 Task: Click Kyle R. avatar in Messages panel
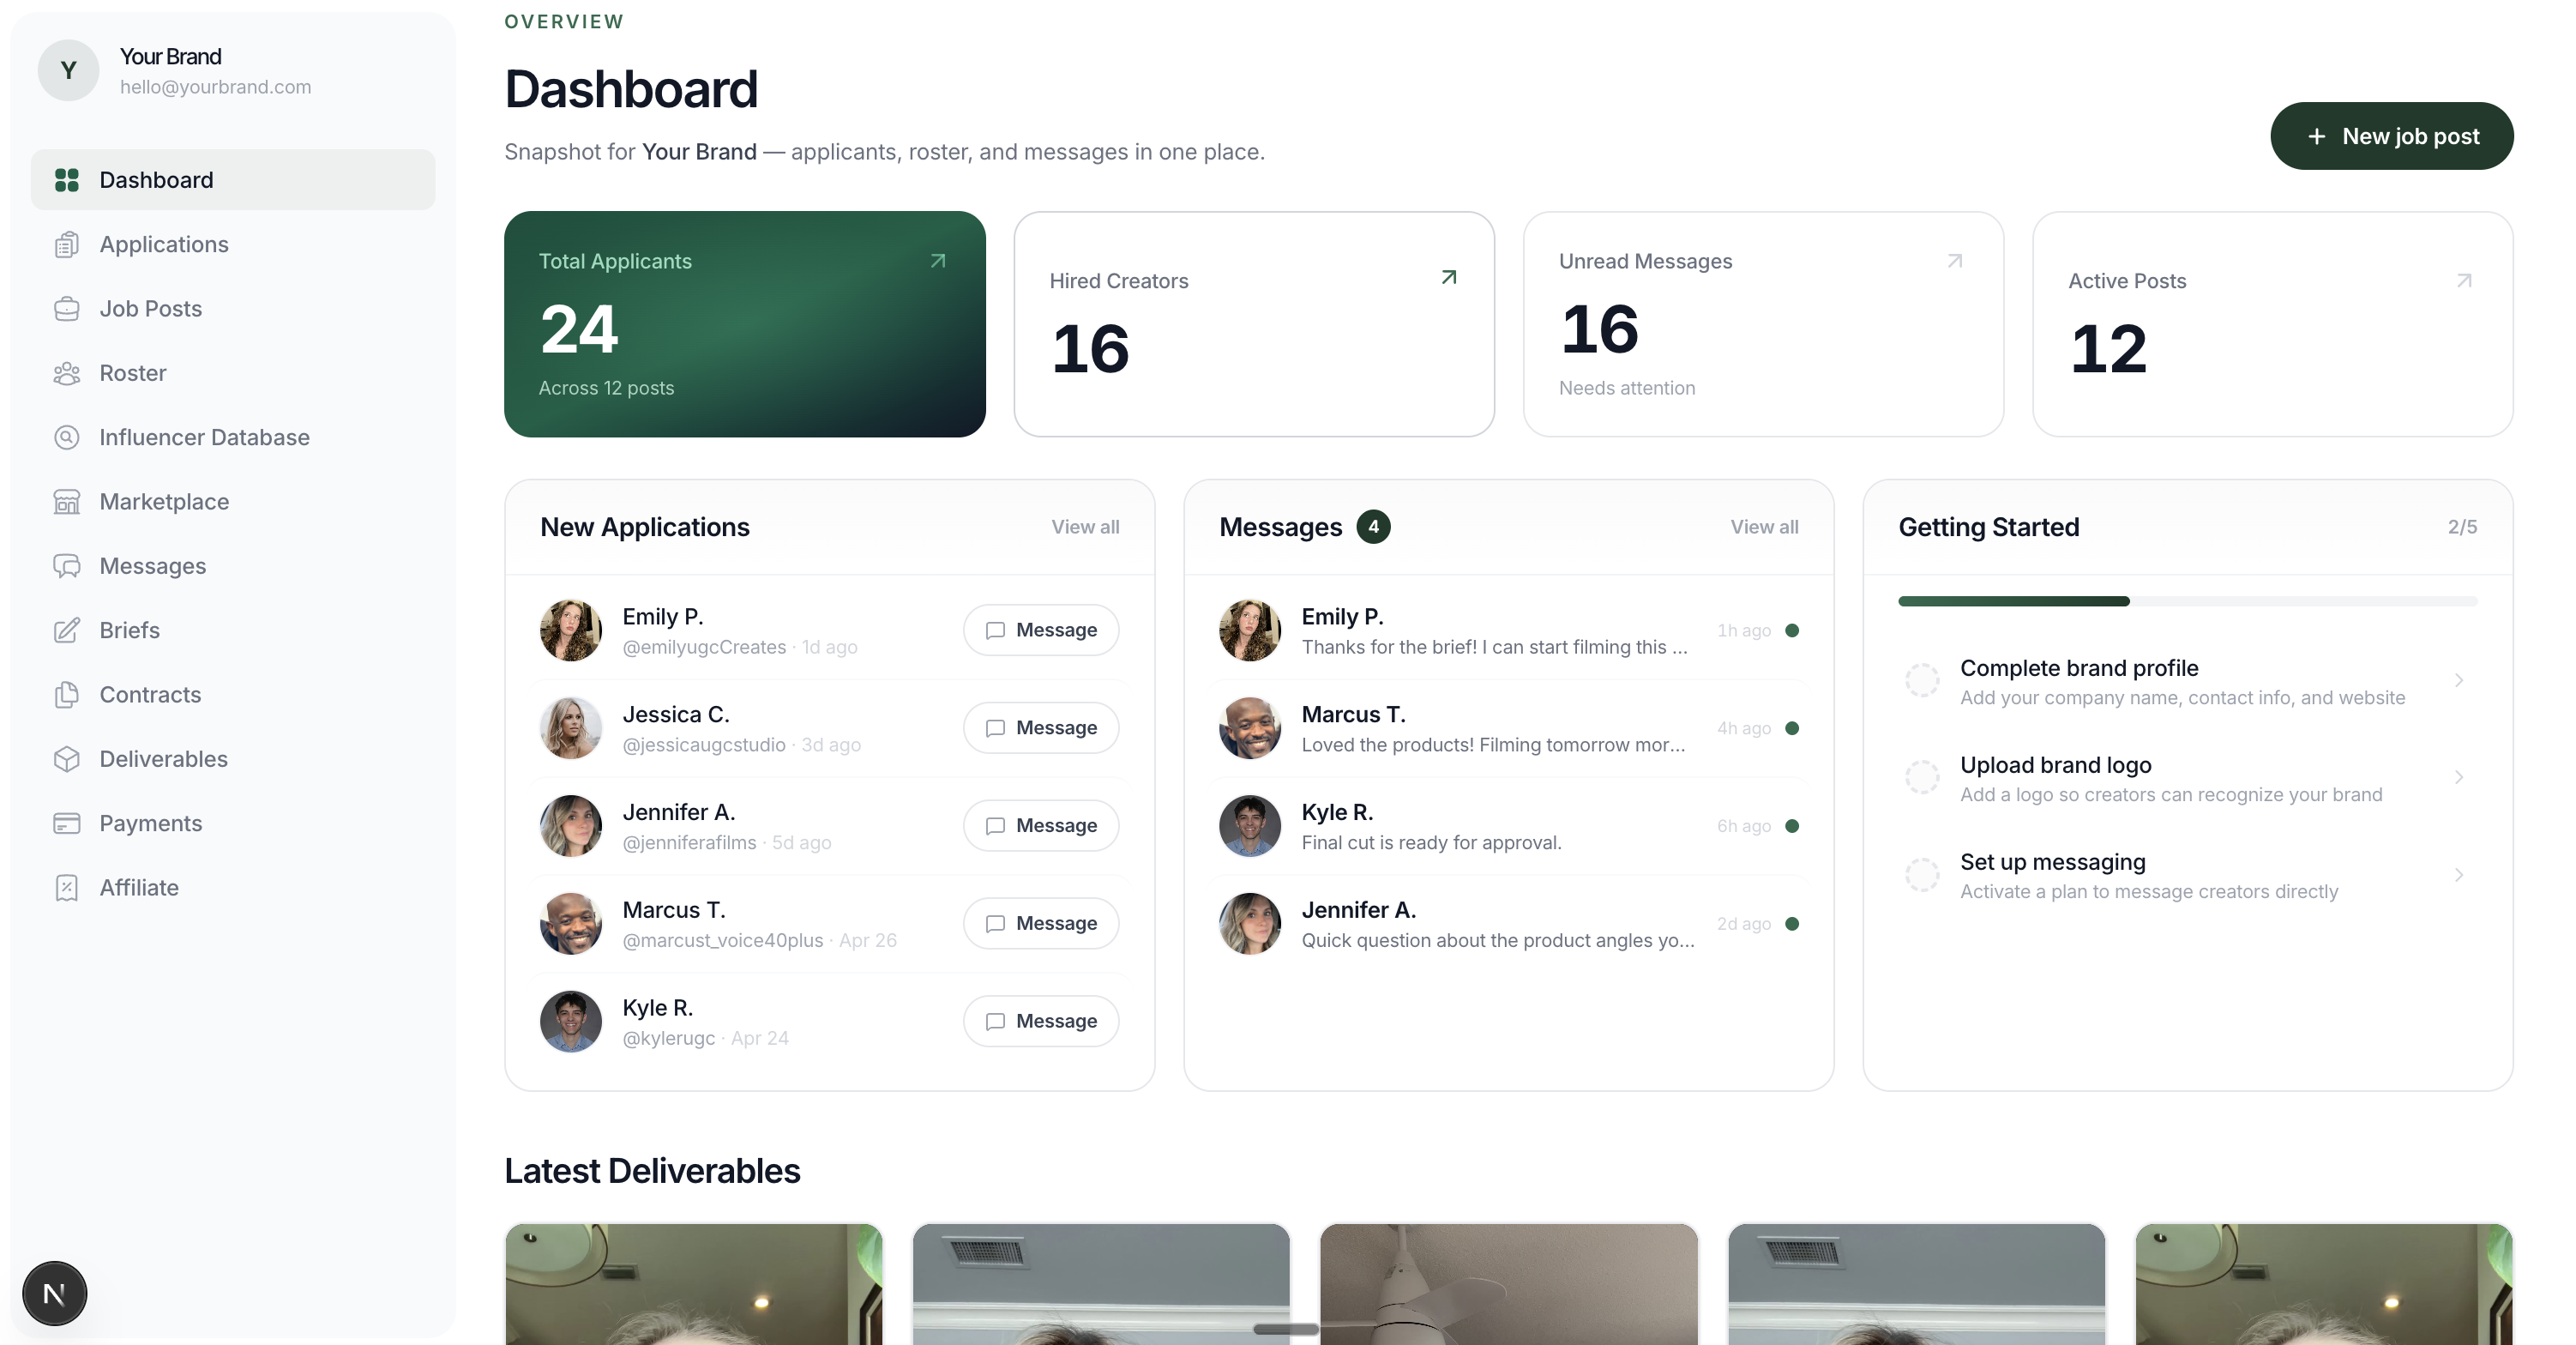tap(1250, 826)
